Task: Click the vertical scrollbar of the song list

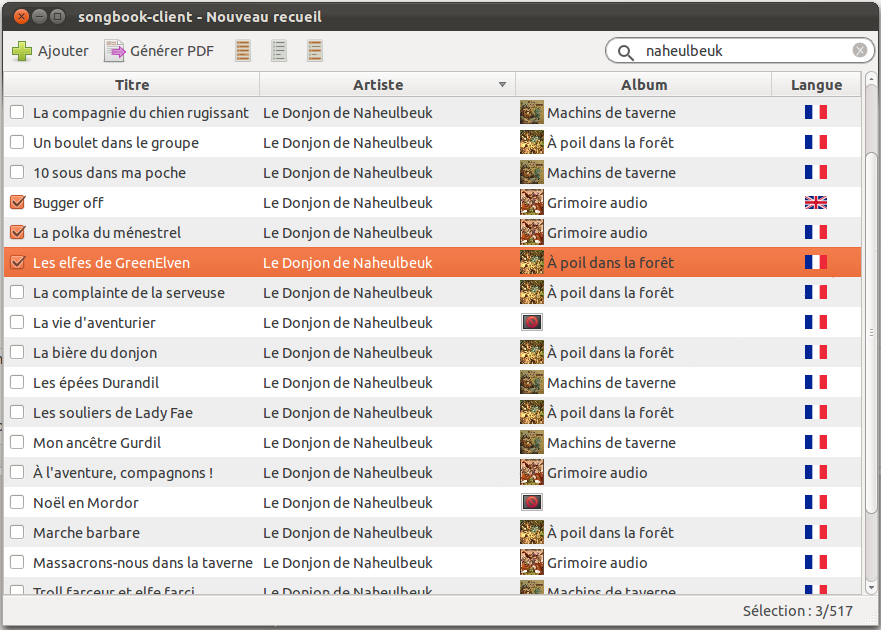Action: [x=871, y=330]
